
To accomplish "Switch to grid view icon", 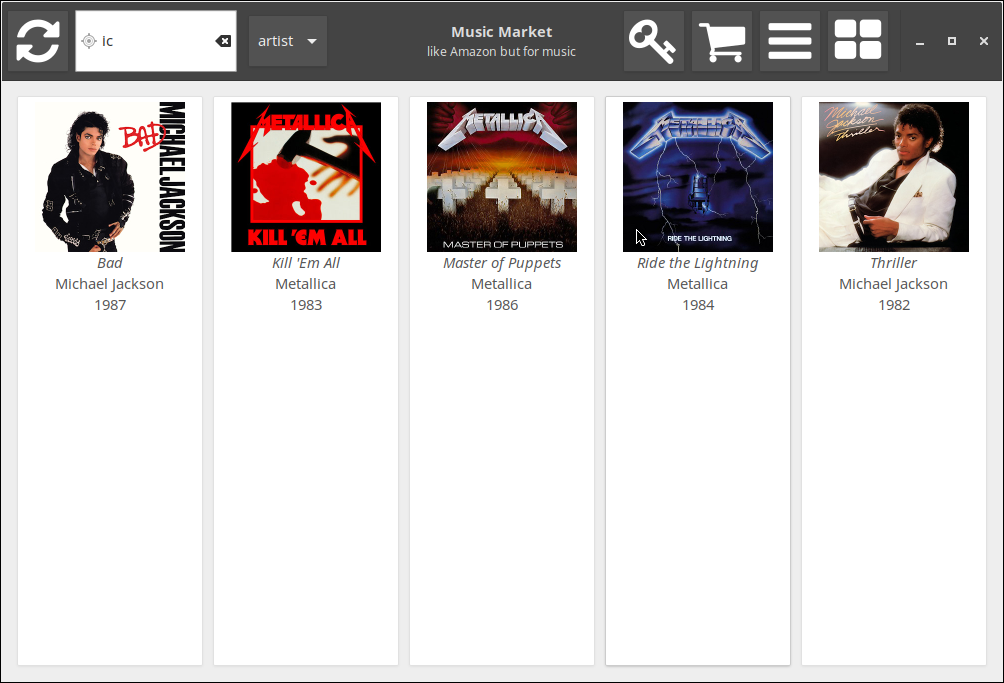I will [857, 41].
